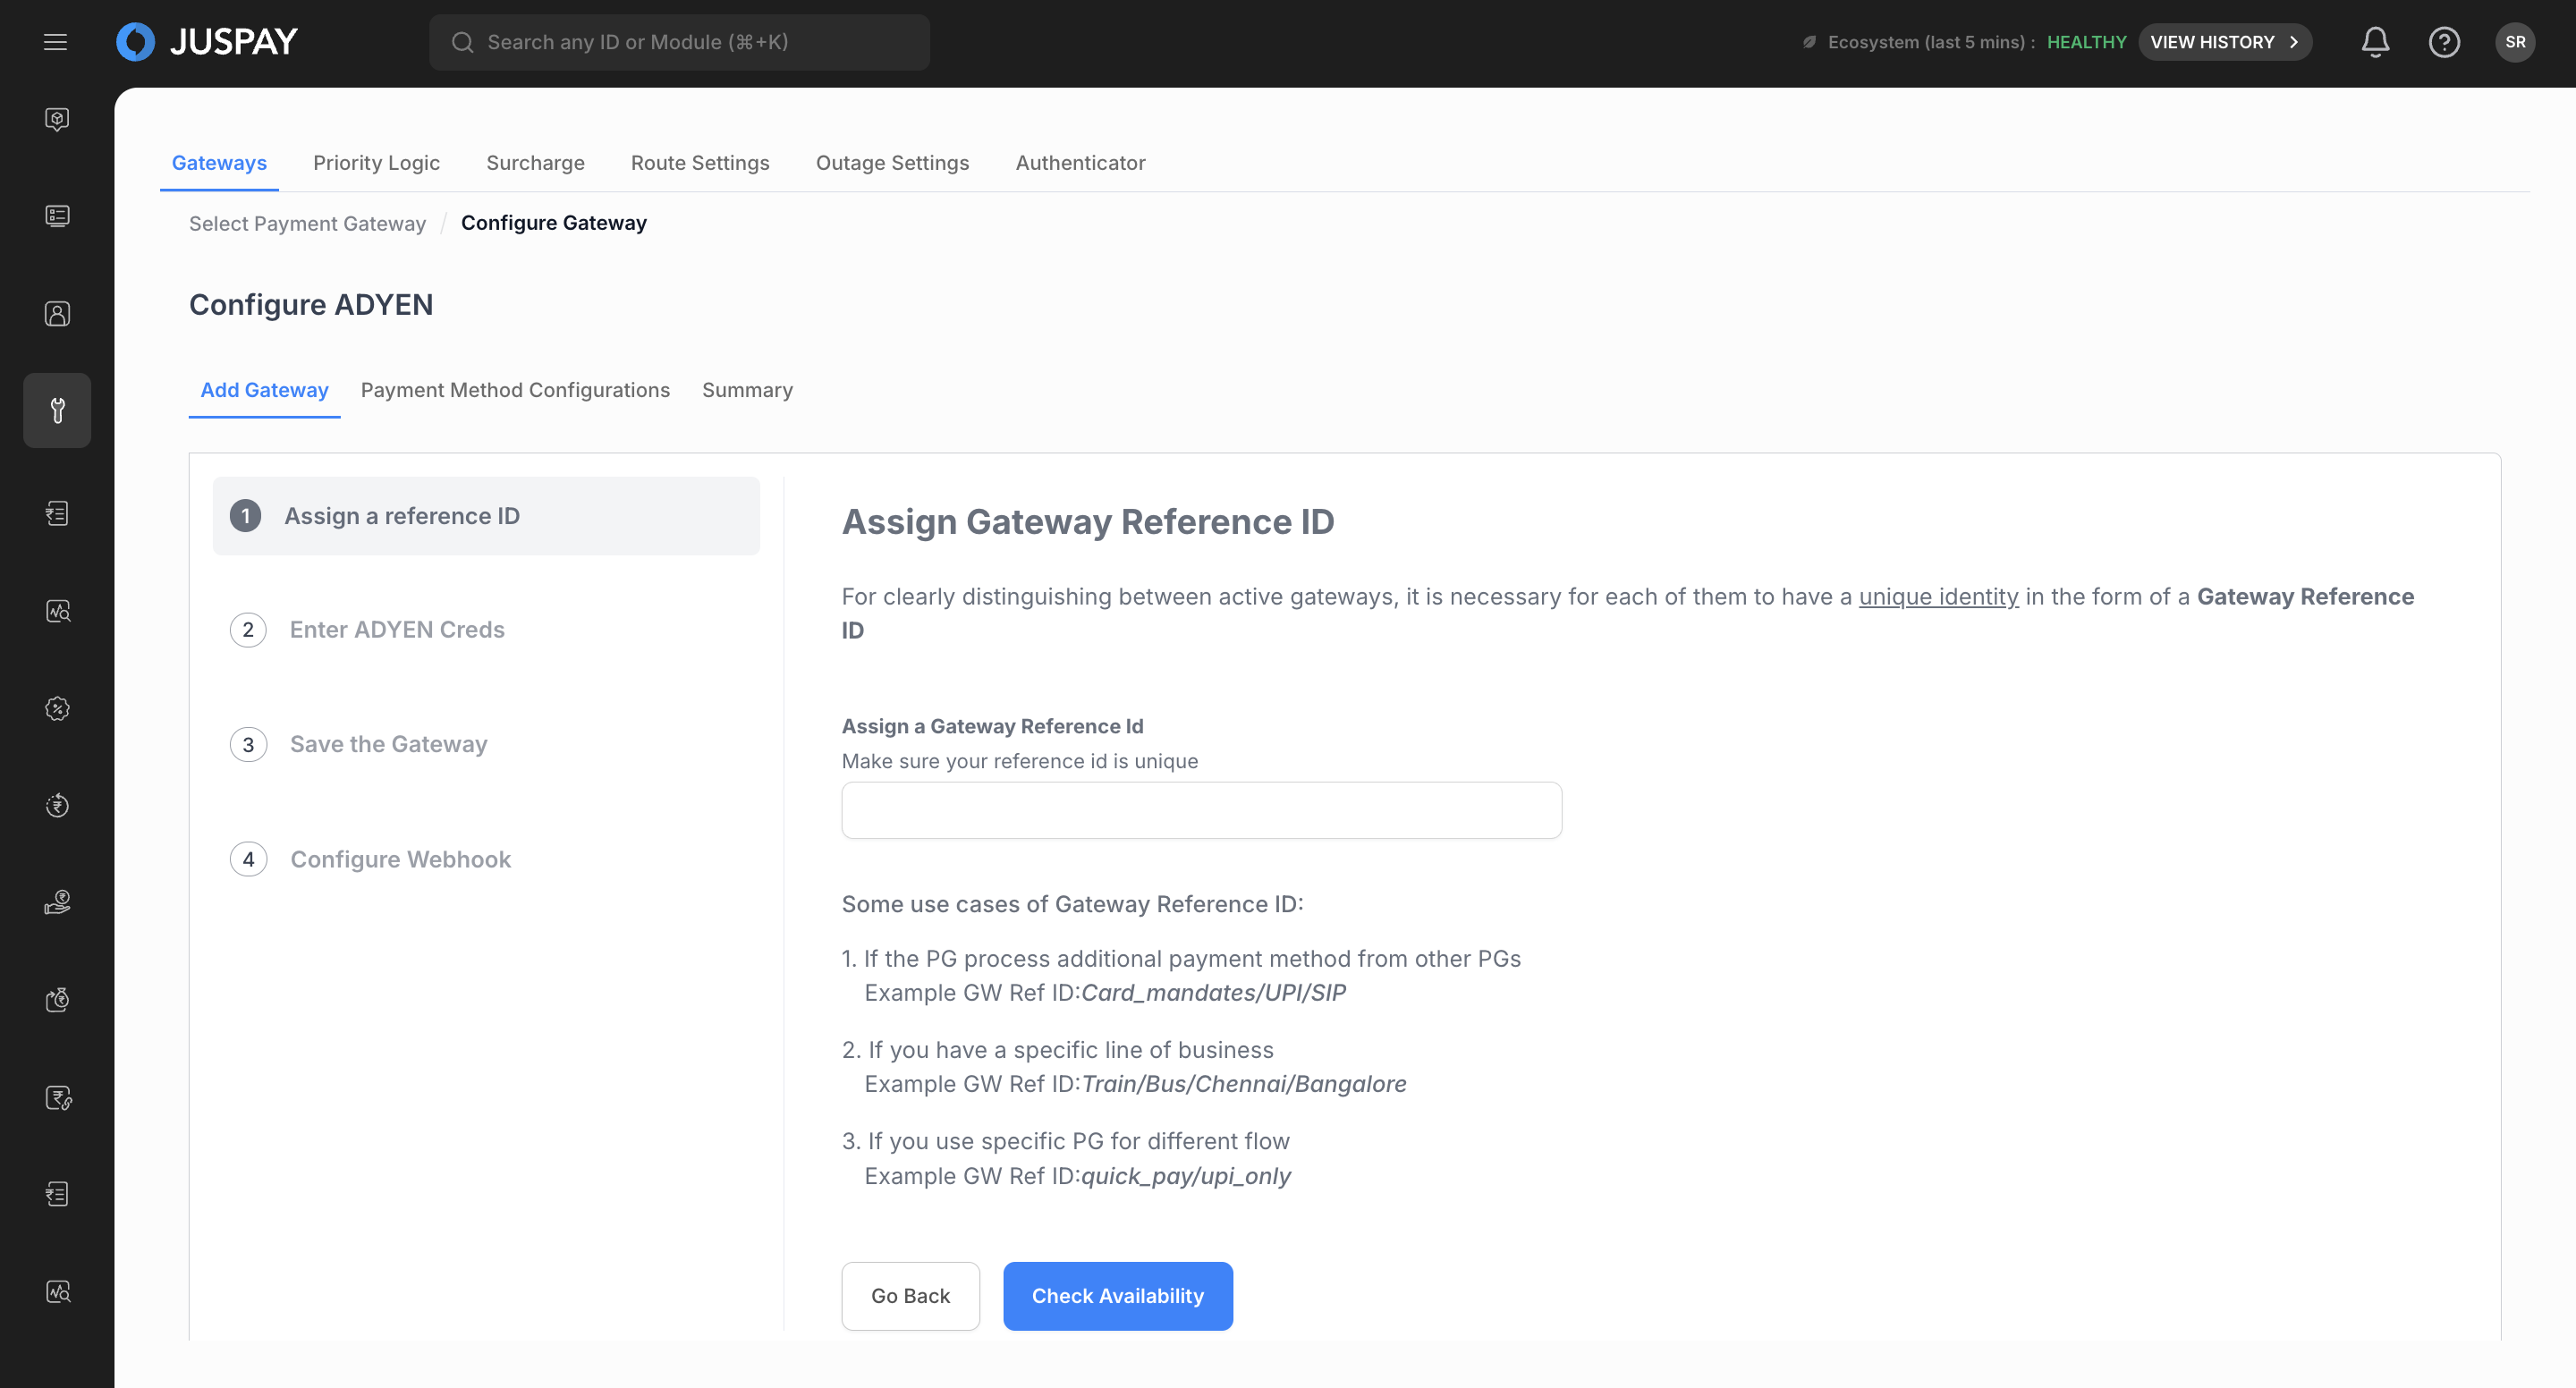Switch to Priority Logic tab

point(376,163)
